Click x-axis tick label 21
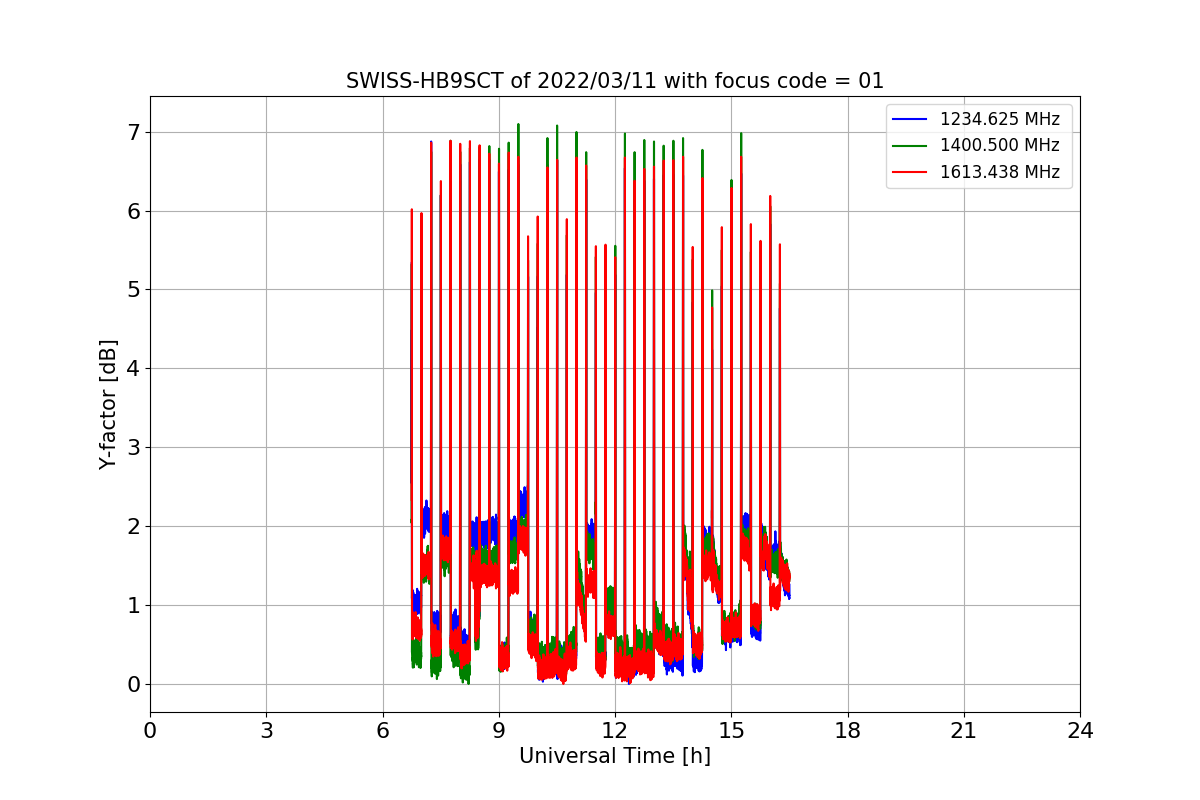The height and width of the screenshot is (800, 1200). point(964,731)
